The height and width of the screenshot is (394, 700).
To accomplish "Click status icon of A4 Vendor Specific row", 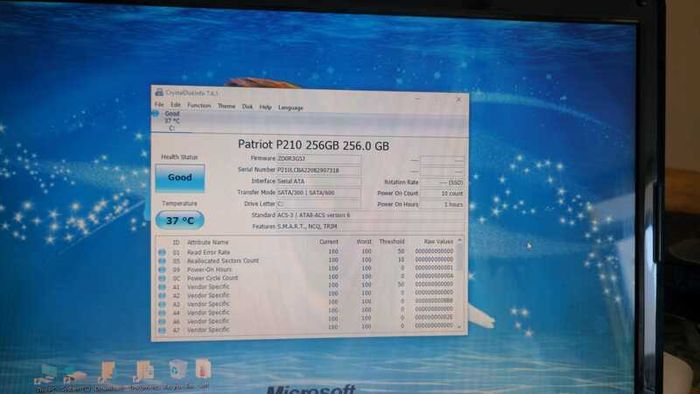I will tap(162, 313).
